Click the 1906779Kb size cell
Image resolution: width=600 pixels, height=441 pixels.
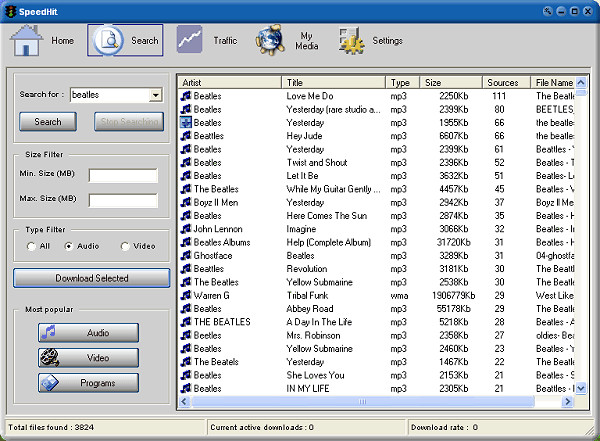[453, 295]
